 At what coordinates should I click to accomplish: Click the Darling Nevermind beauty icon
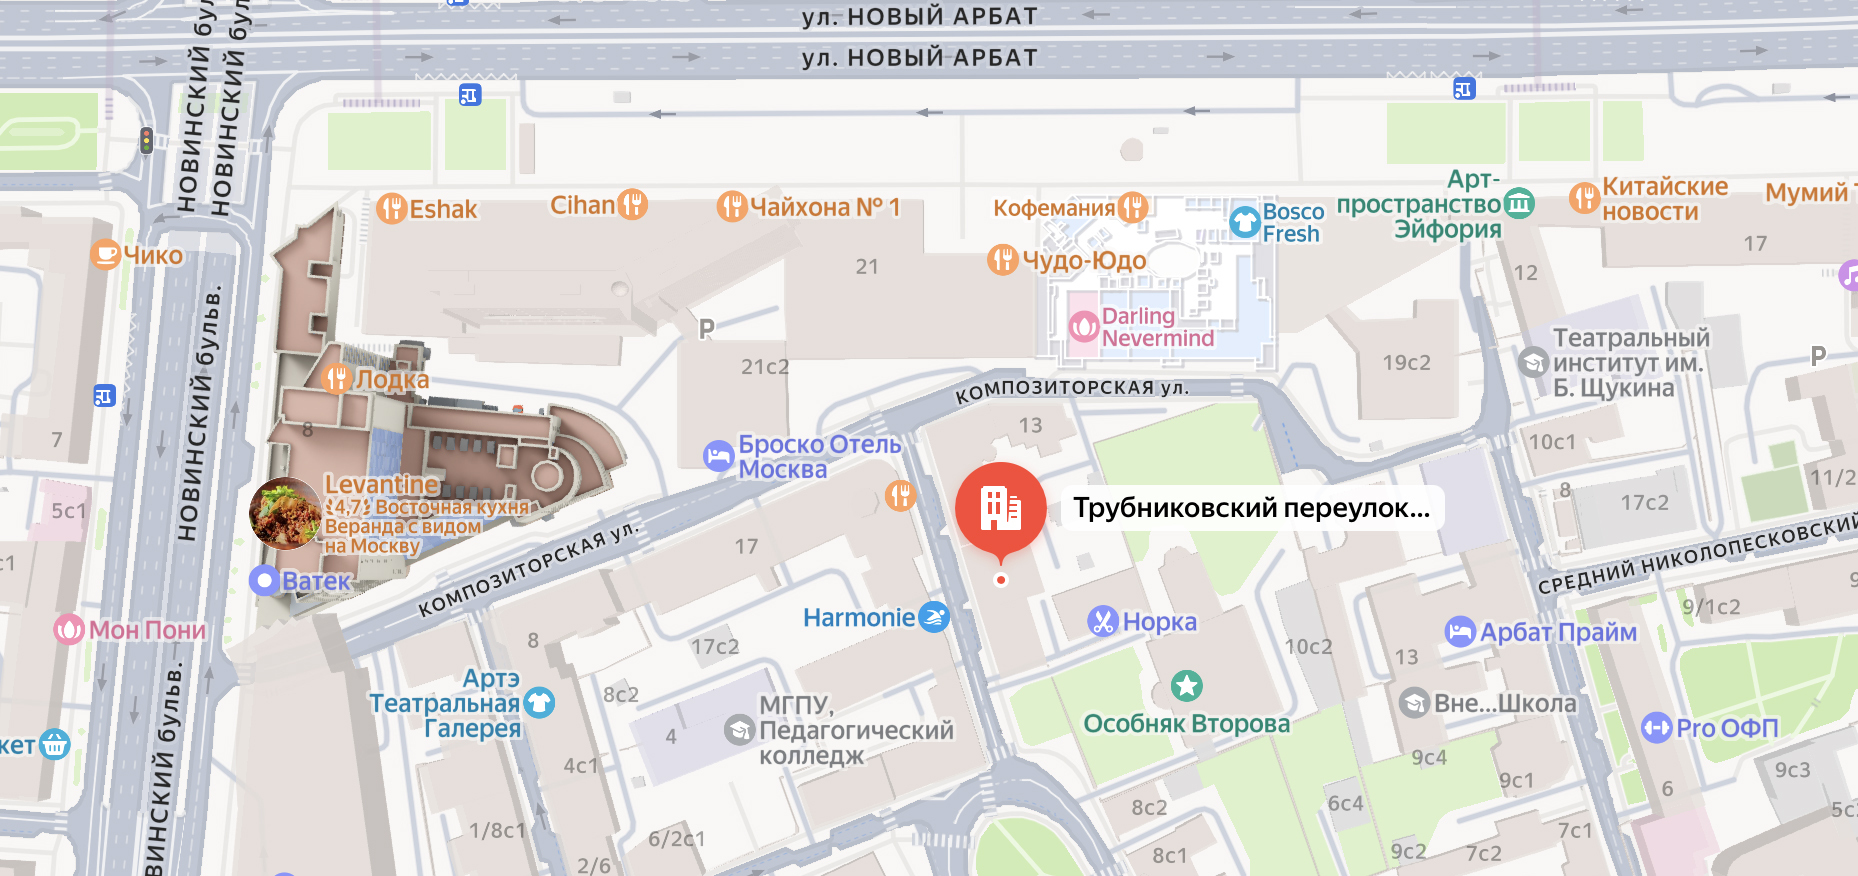1084,327
